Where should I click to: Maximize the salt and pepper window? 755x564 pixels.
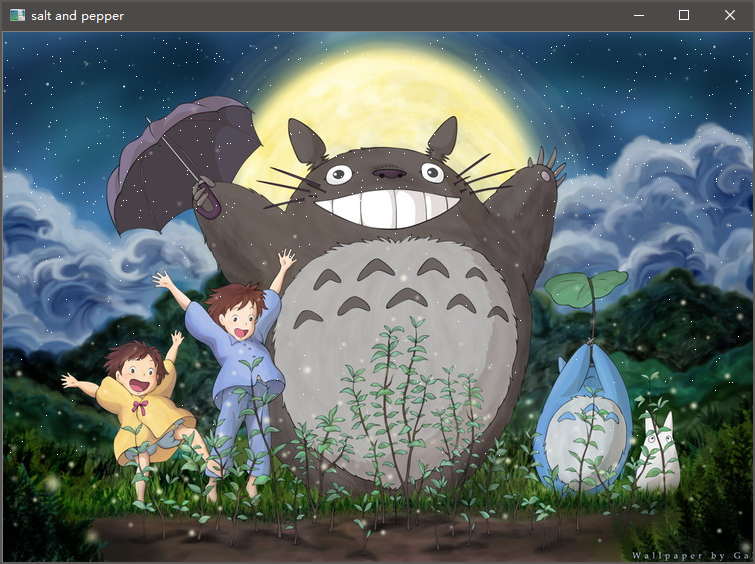[x=684, y=15]
